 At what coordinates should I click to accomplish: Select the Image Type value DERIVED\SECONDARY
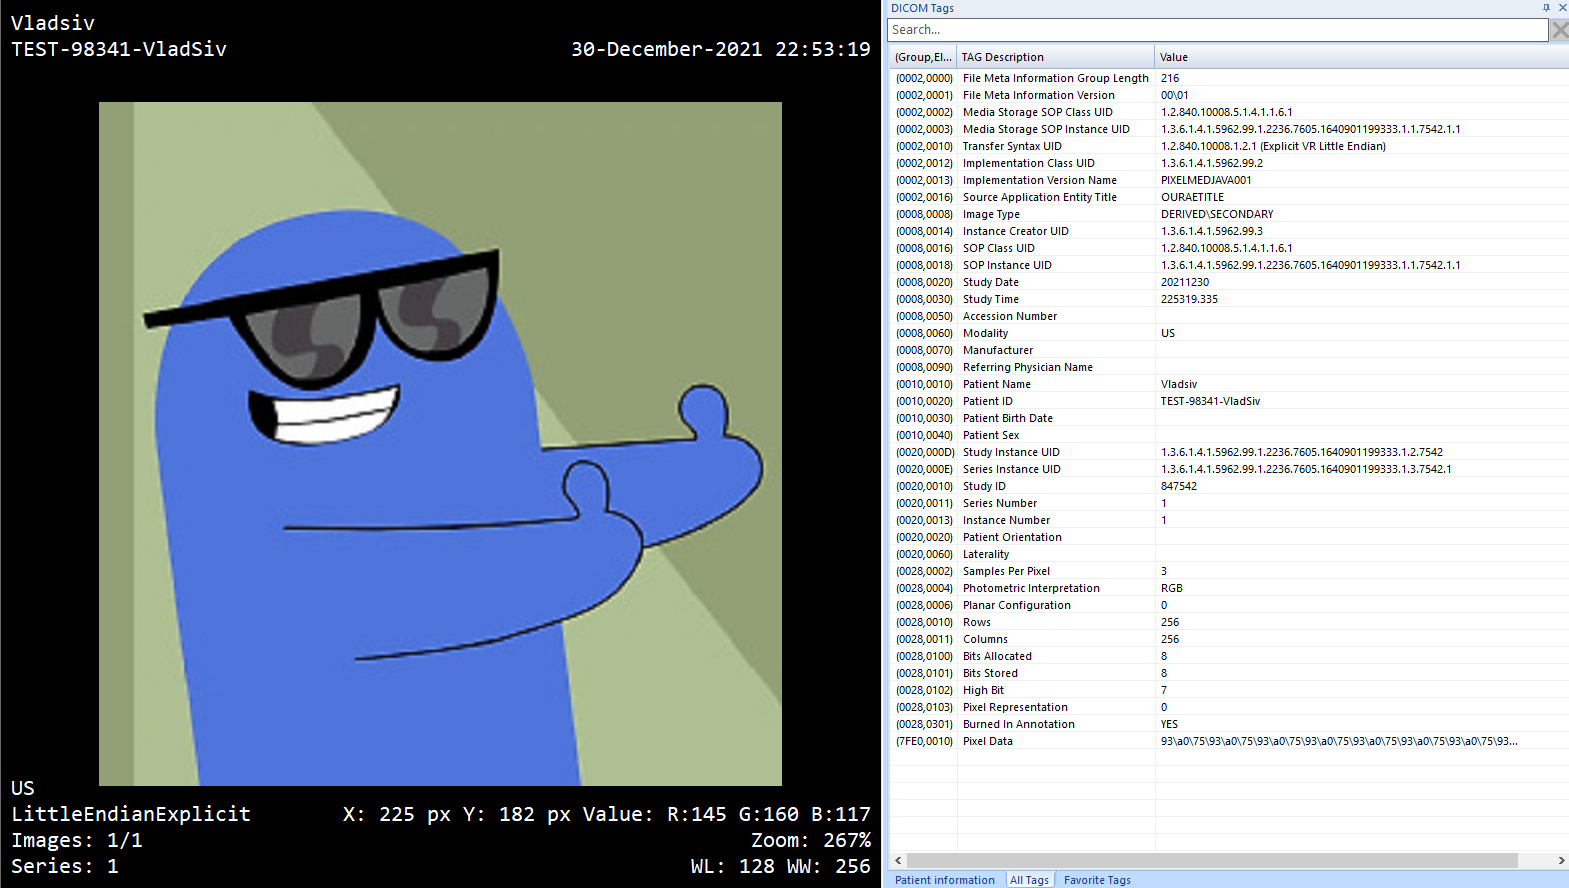click(1217, 214)
